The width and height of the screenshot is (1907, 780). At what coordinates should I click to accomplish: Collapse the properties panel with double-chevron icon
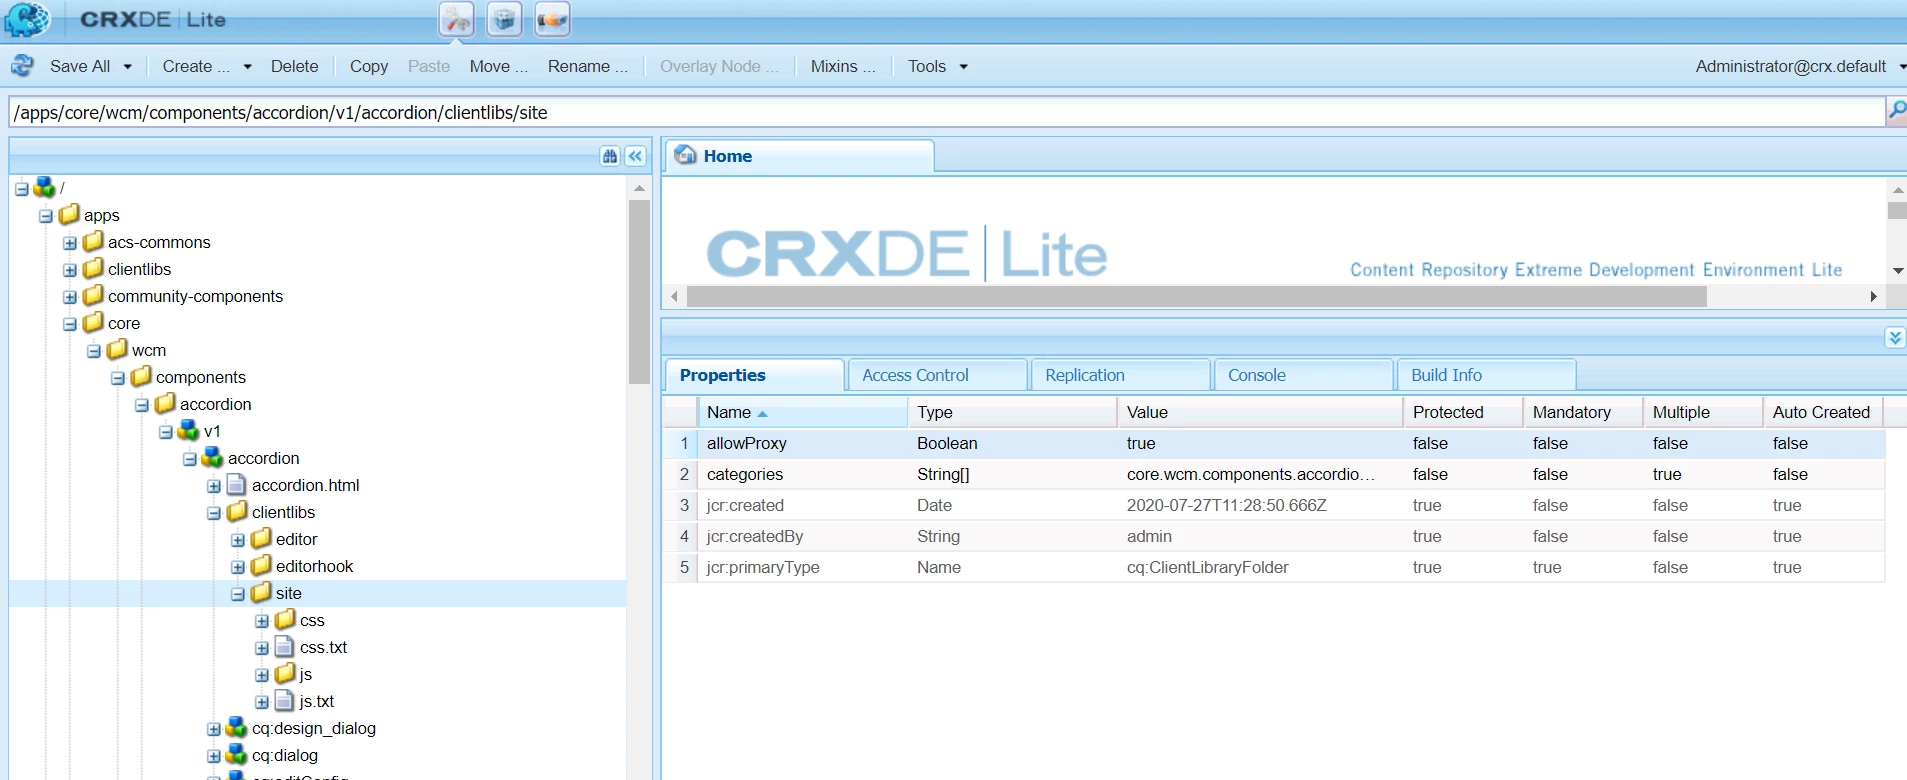(x=1895, y=338)
